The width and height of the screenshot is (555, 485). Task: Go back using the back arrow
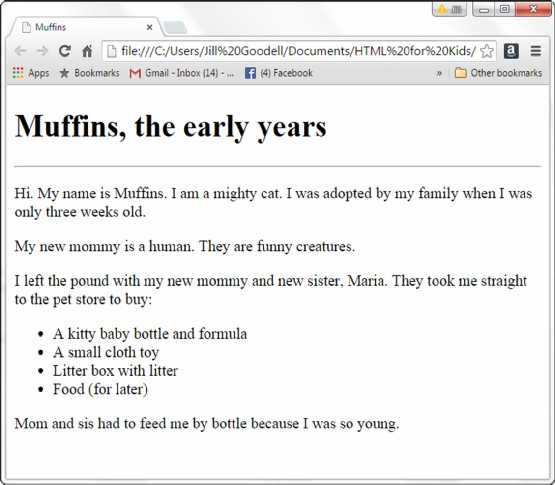(x=20, y=51)
